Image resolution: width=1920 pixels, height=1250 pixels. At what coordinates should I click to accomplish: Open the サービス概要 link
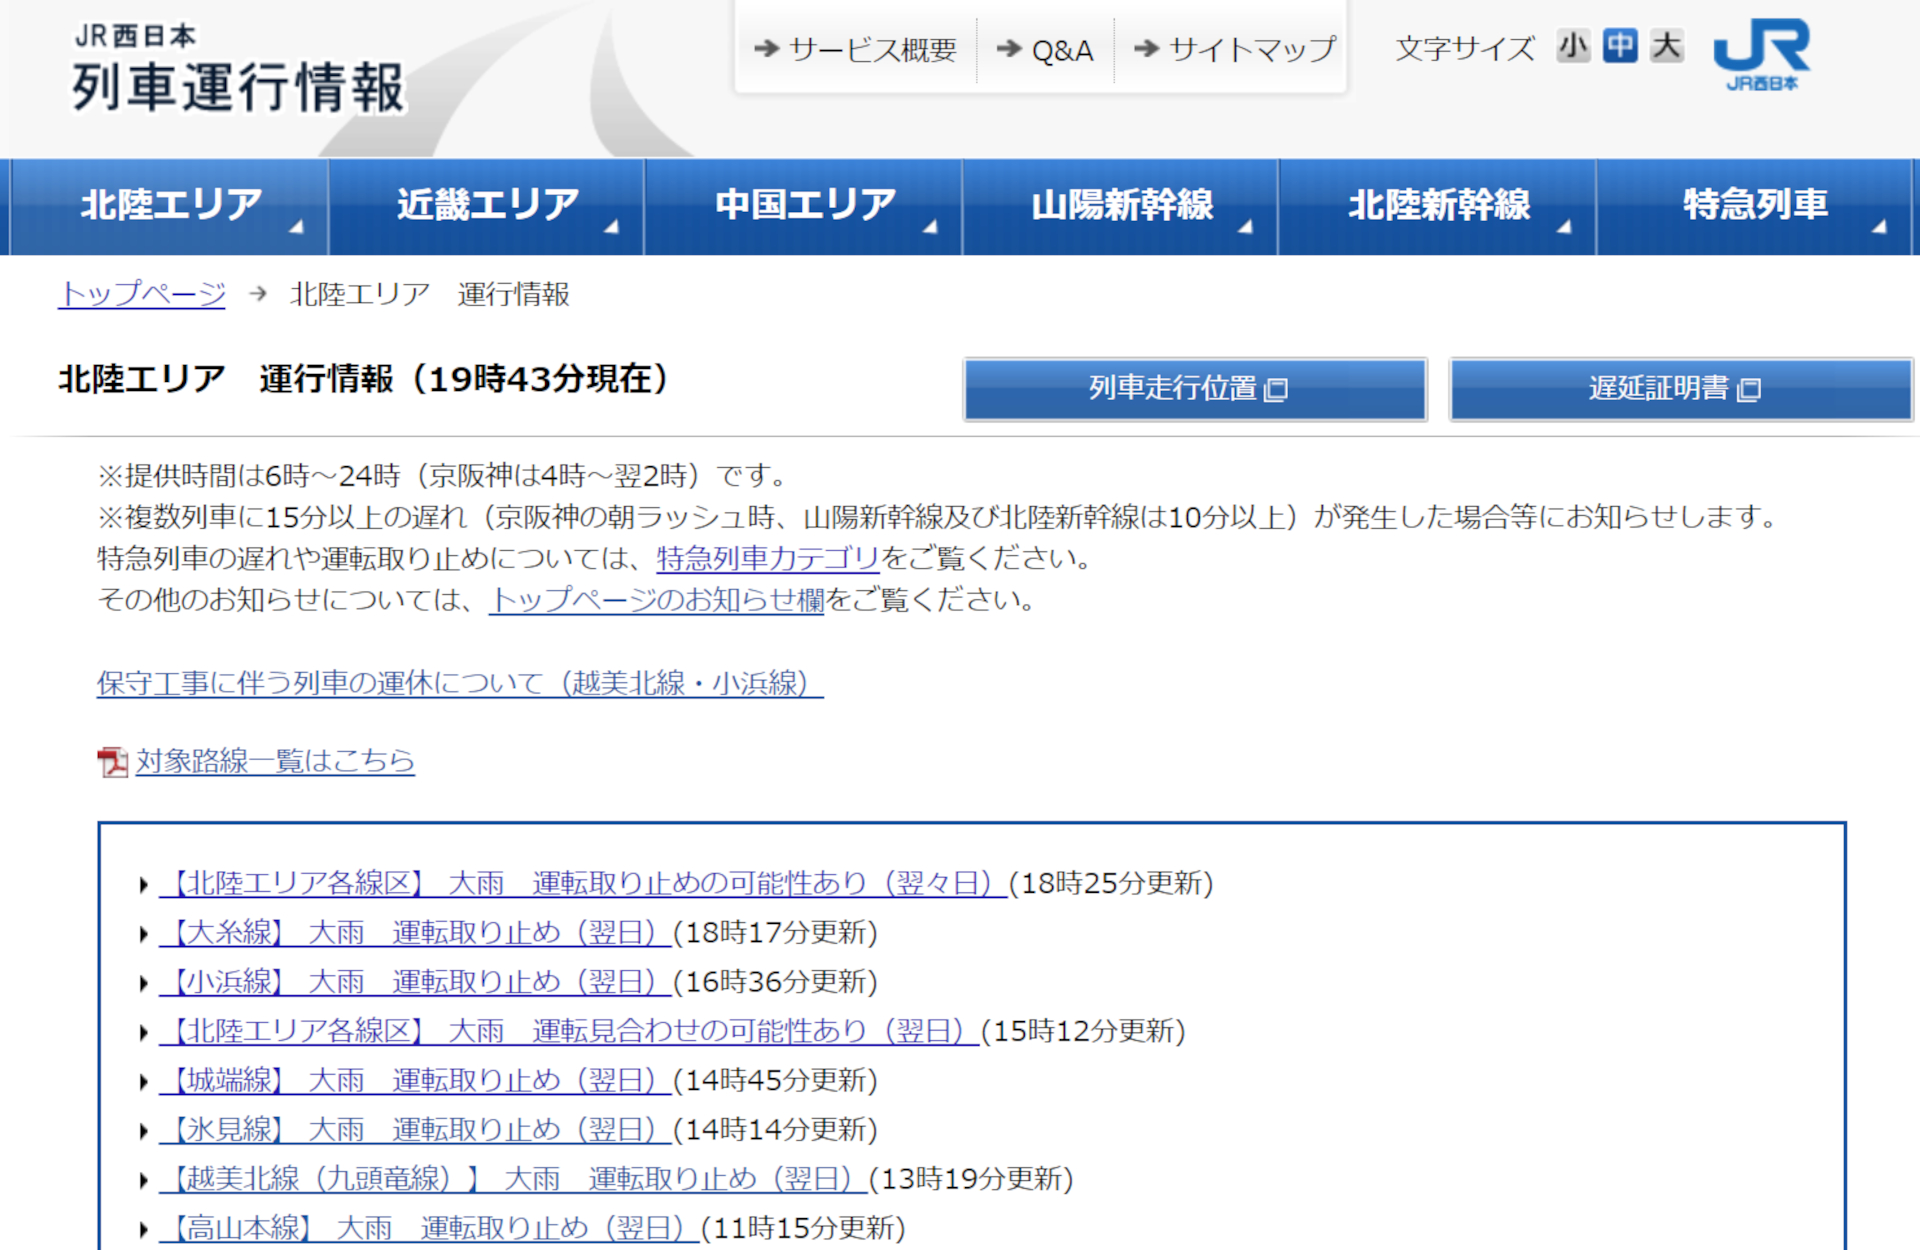coord(872,49)
